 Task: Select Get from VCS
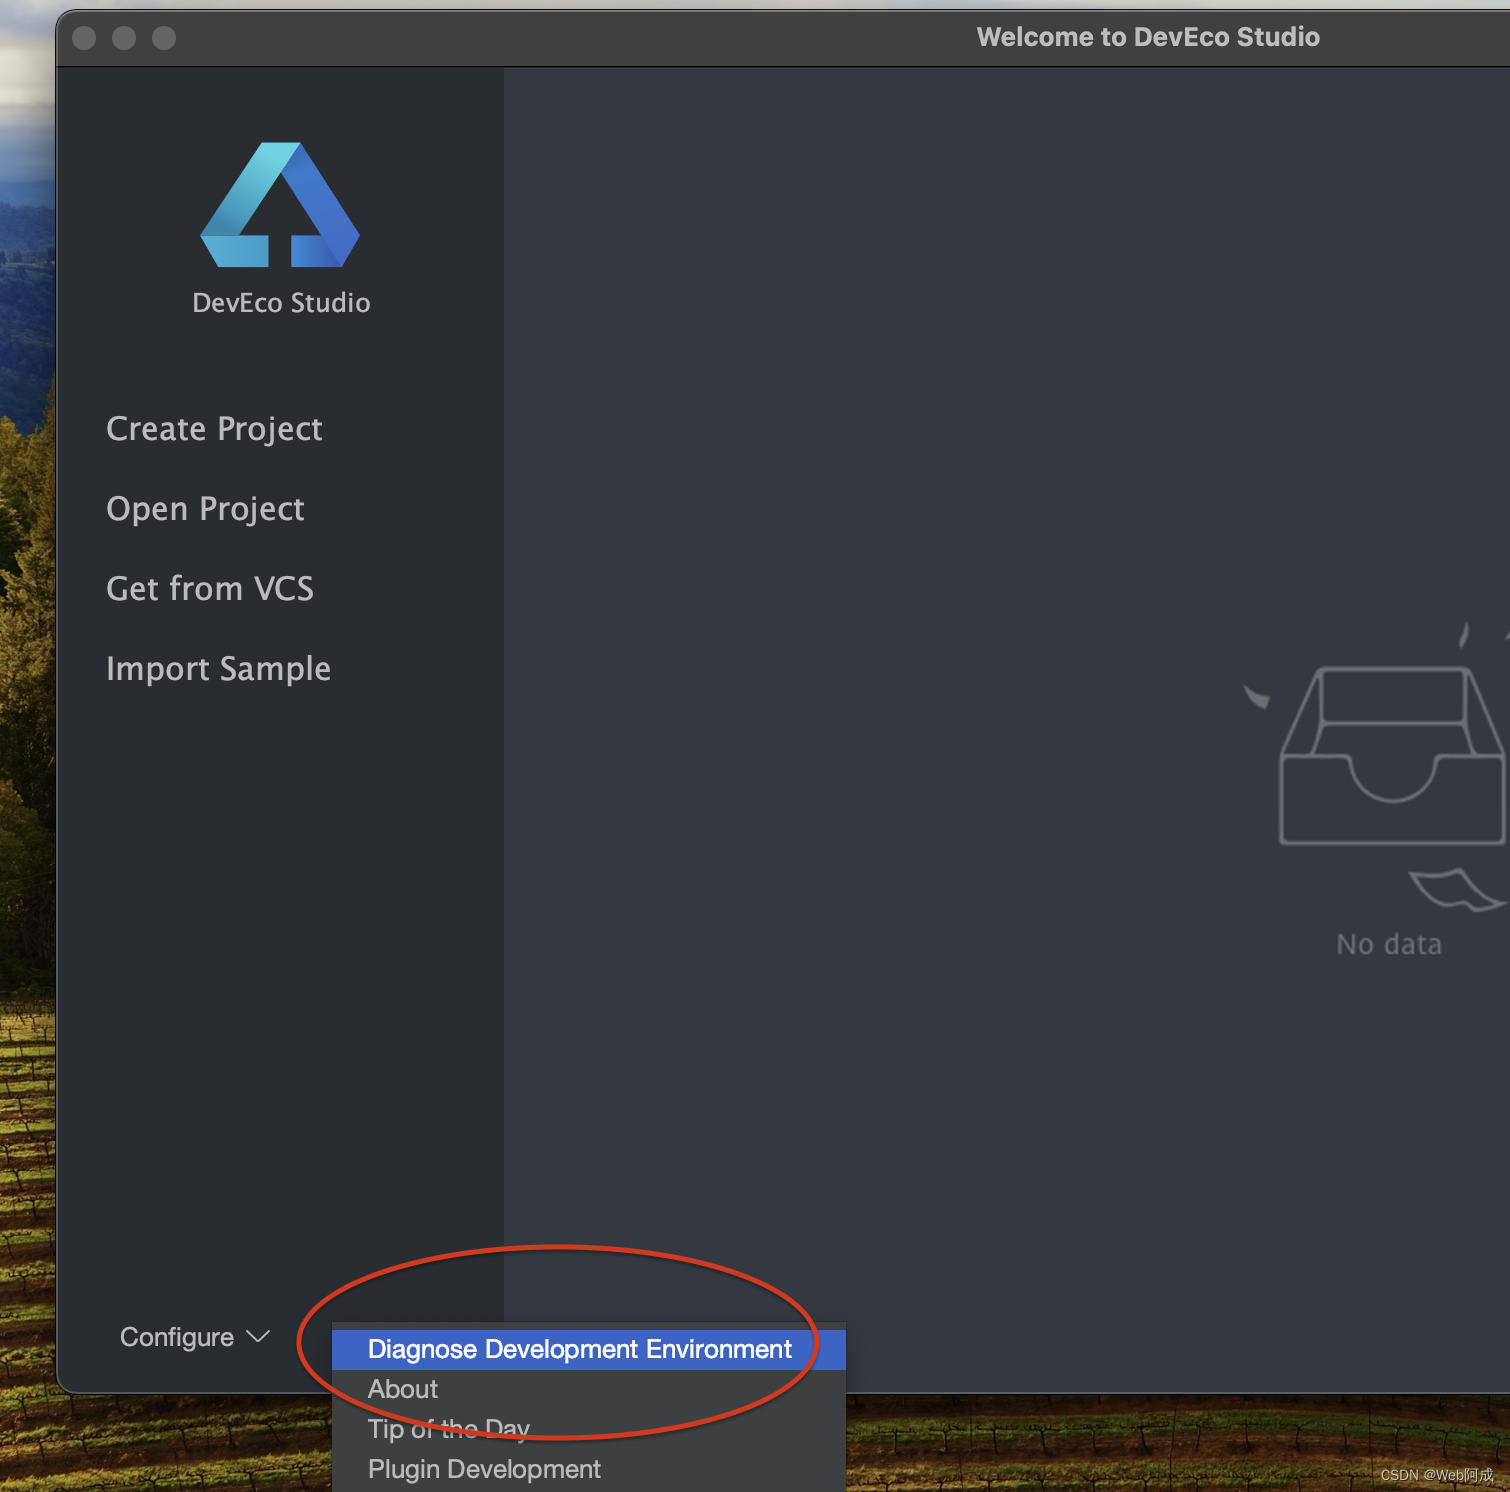pyautogui.click(x=210, y=589)
